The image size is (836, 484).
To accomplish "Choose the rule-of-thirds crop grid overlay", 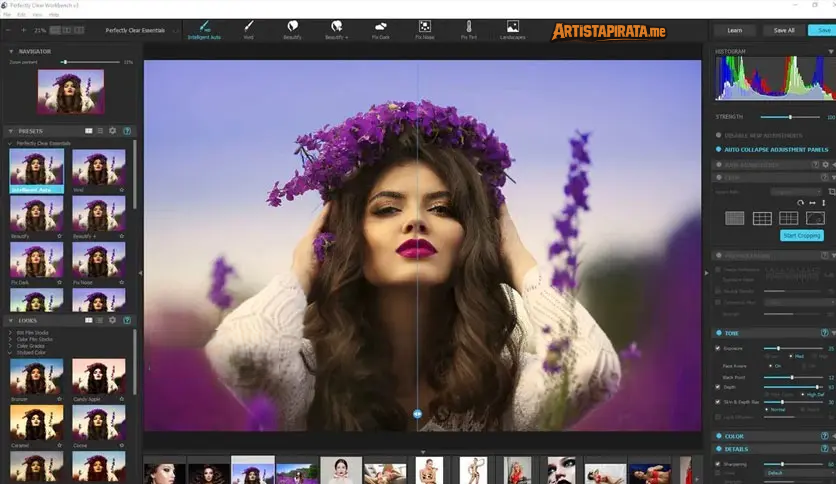I will pos(762,218).
